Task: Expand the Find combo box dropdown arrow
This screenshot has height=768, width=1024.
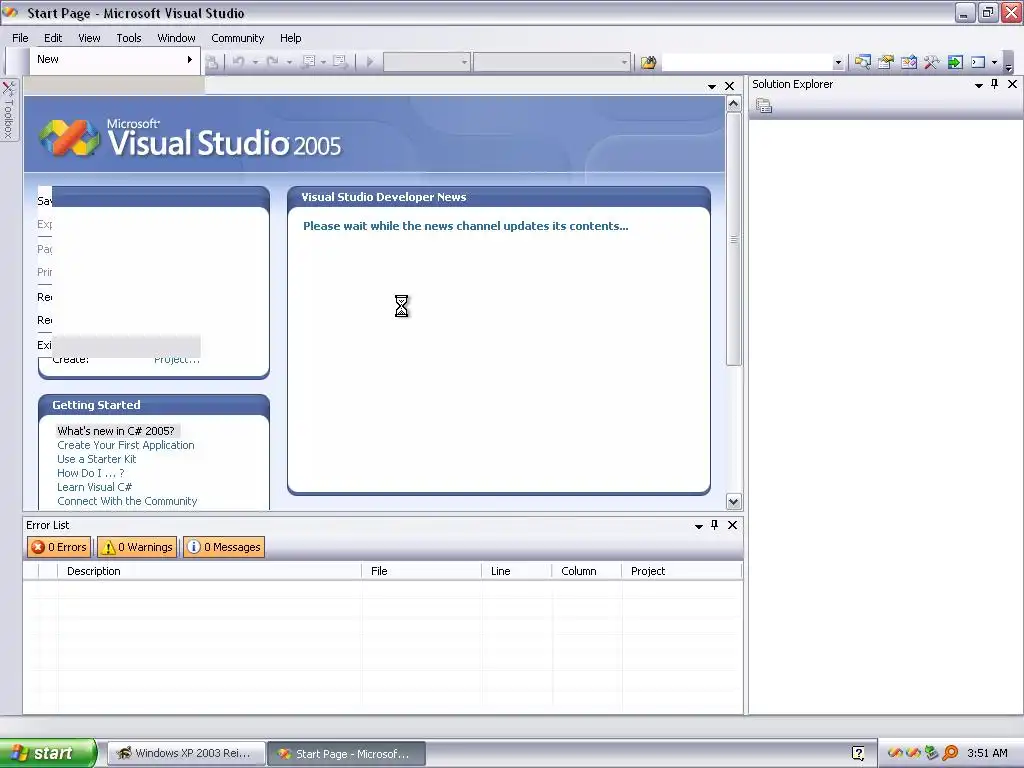Action: coord(838,63)
